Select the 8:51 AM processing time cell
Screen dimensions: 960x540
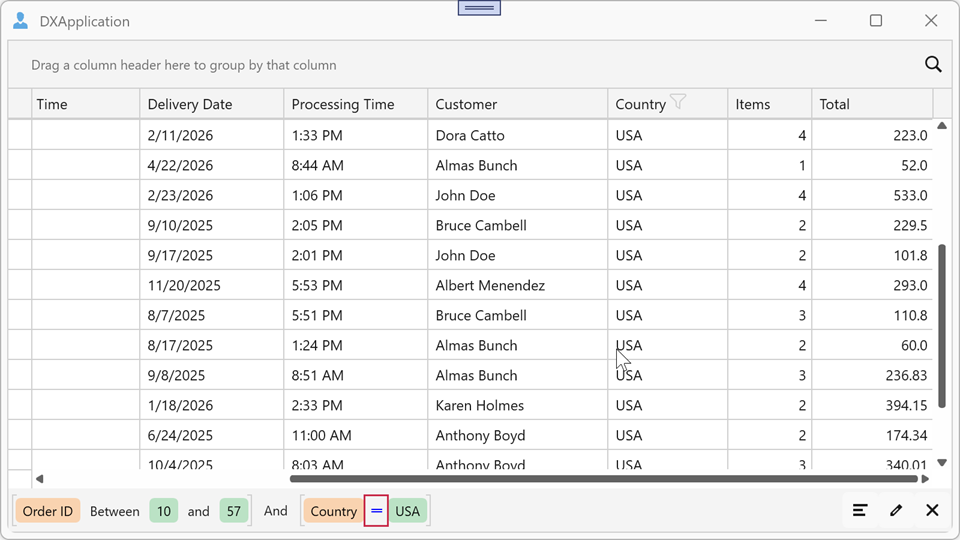356,375
